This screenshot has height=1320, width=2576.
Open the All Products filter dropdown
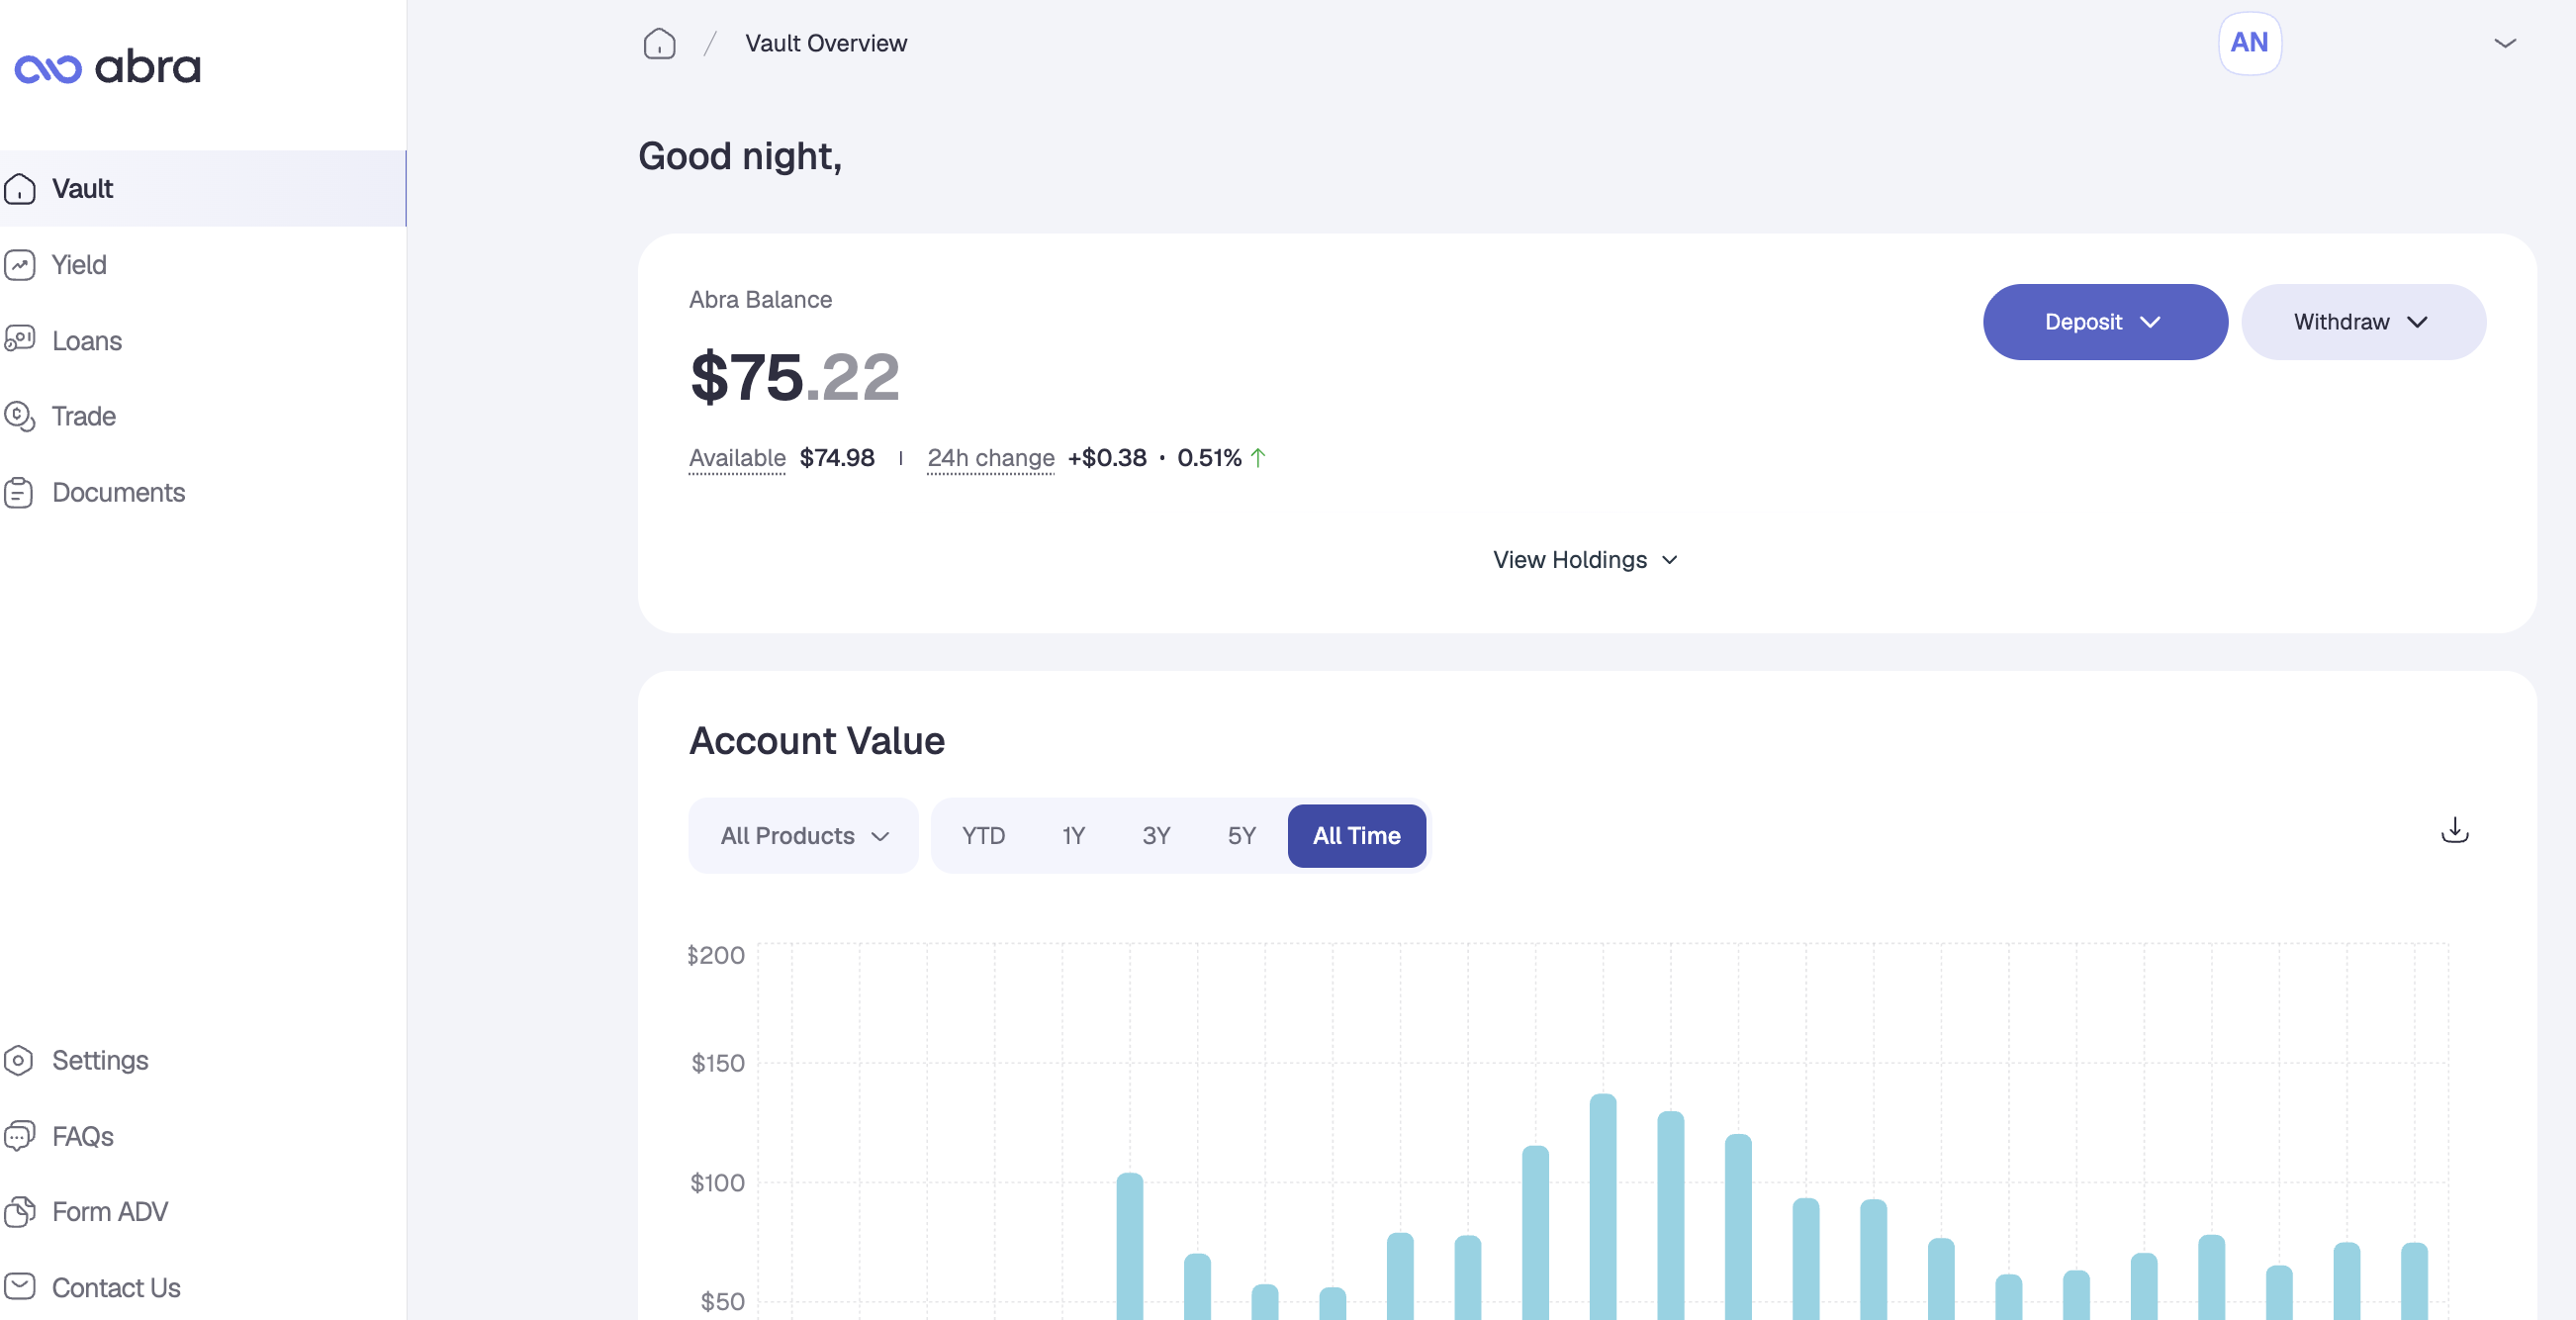(804, 836)
